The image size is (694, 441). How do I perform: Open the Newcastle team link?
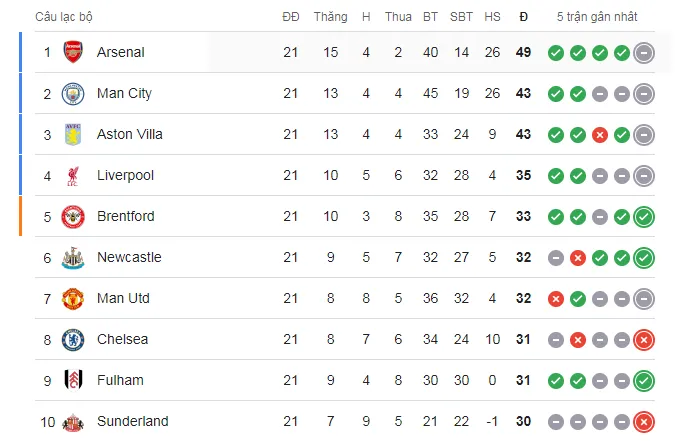coord(129,257)
